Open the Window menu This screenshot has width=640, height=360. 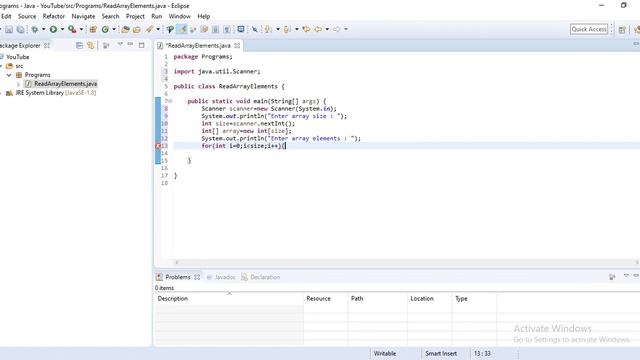[x=180, y=16]
